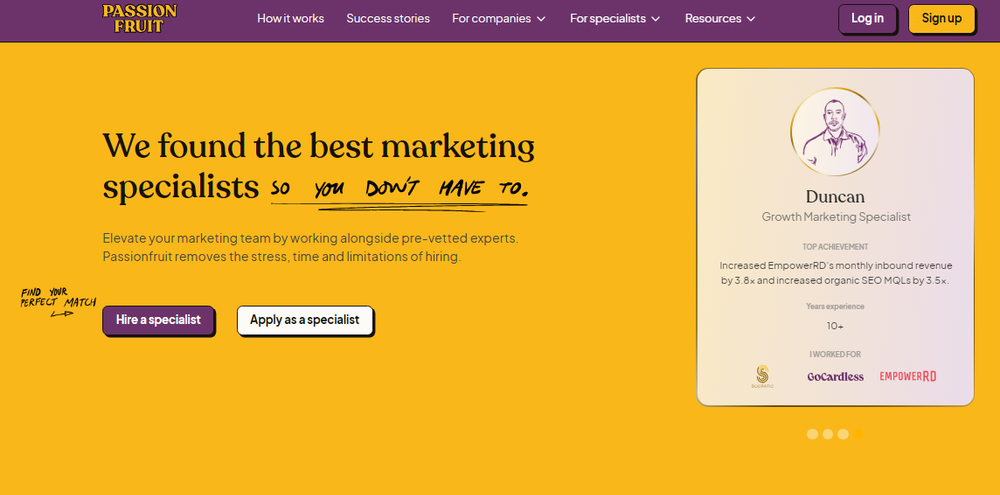Click Hire a specialist button
This screenshot has width=1000, height=495.
click(158, 320)
